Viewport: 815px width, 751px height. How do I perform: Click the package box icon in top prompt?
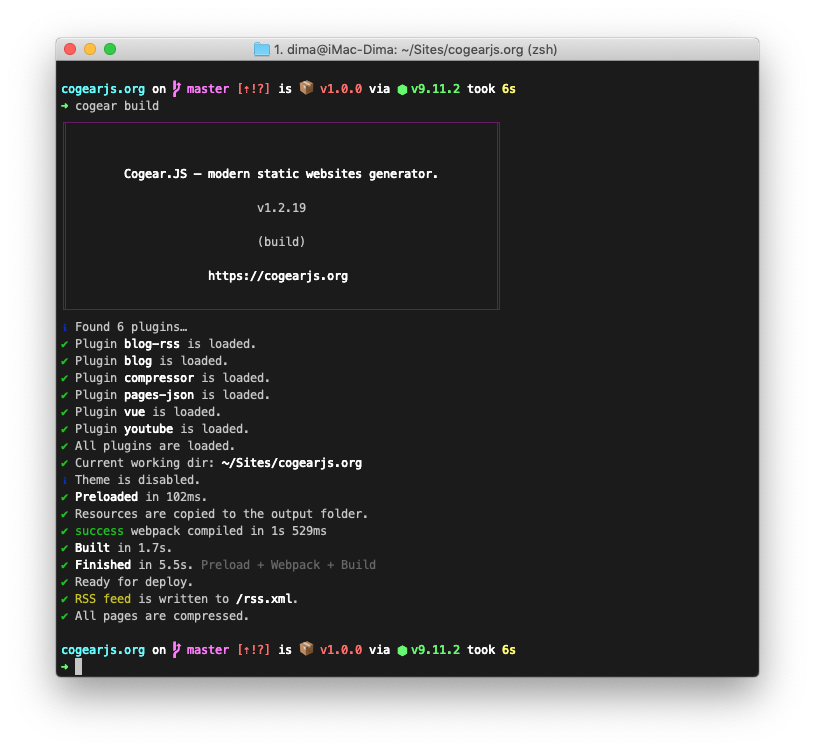307,88
